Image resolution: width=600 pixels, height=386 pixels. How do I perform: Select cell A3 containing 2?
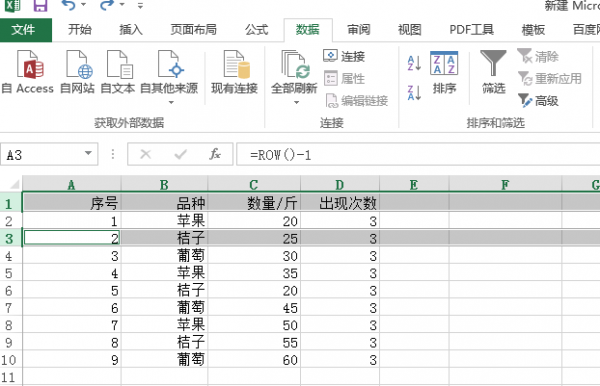click(x=72, y=238)
